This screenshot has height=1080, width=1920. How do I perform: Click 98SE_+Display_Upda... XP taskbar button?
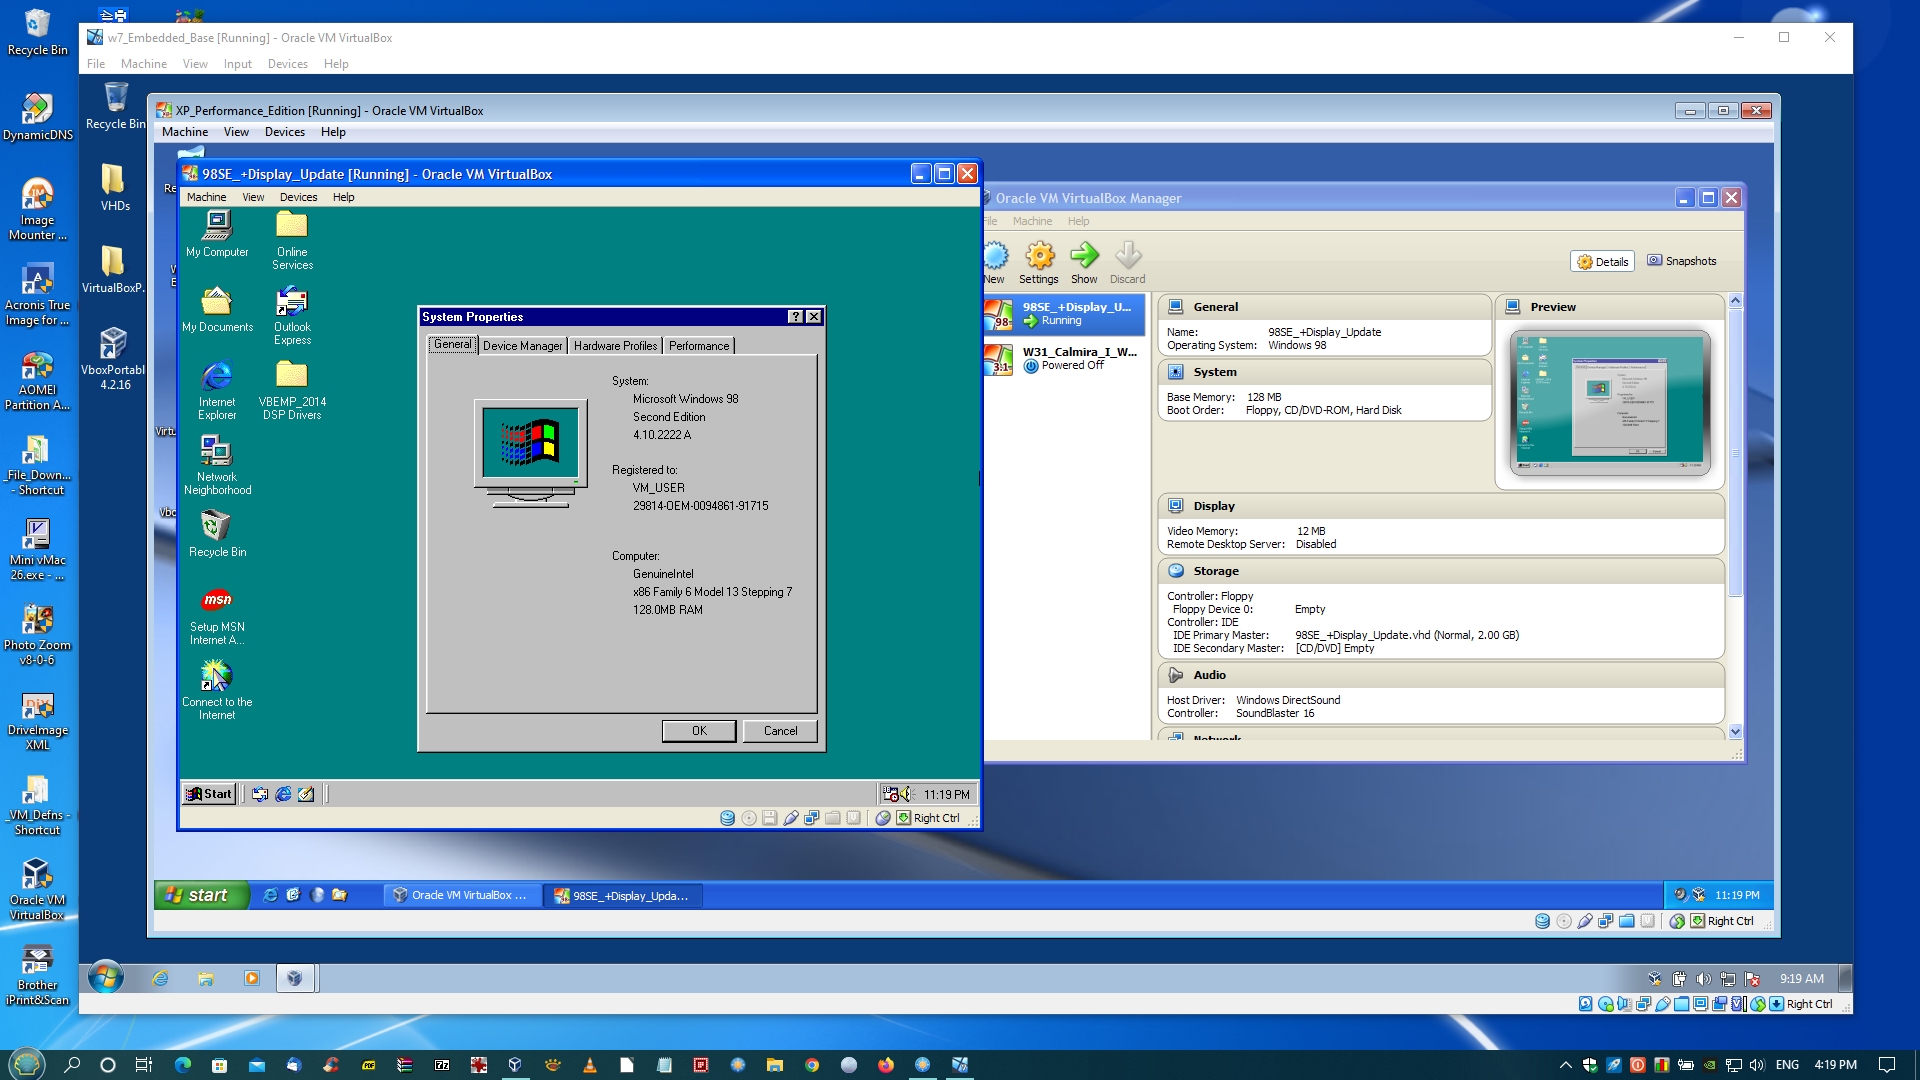pyautogui.click(x=622, y=895)
